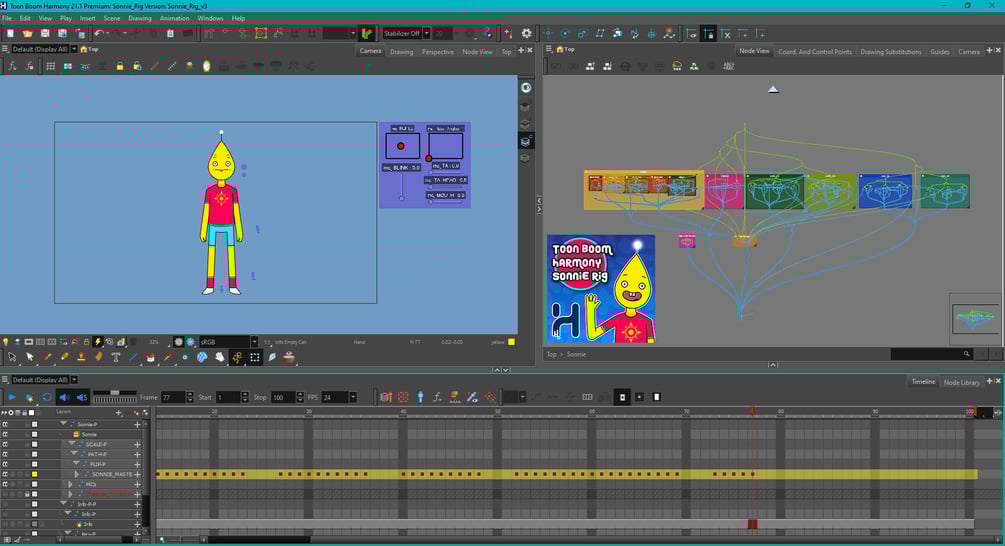The height and width of the screenshot is (546, 1005).
Task: Toggle enable for the Sonnie-P layer
Action: tap(5, 424)
